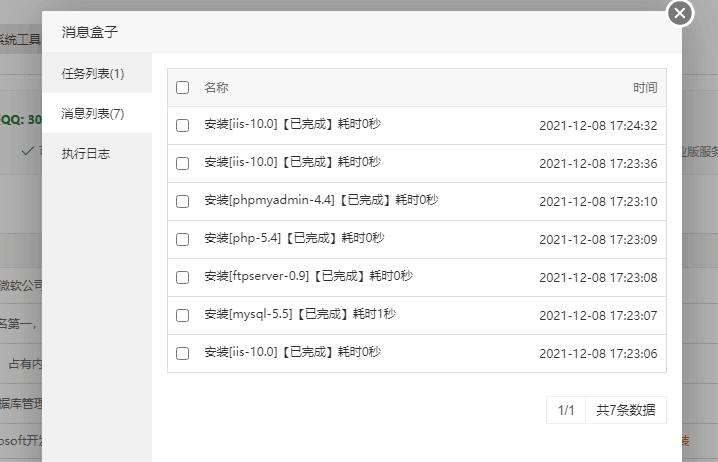Tick the ftpserver-0.9 message checkbox
The height and width of the screenshot is (462, 718).
[x=182, y=277]
